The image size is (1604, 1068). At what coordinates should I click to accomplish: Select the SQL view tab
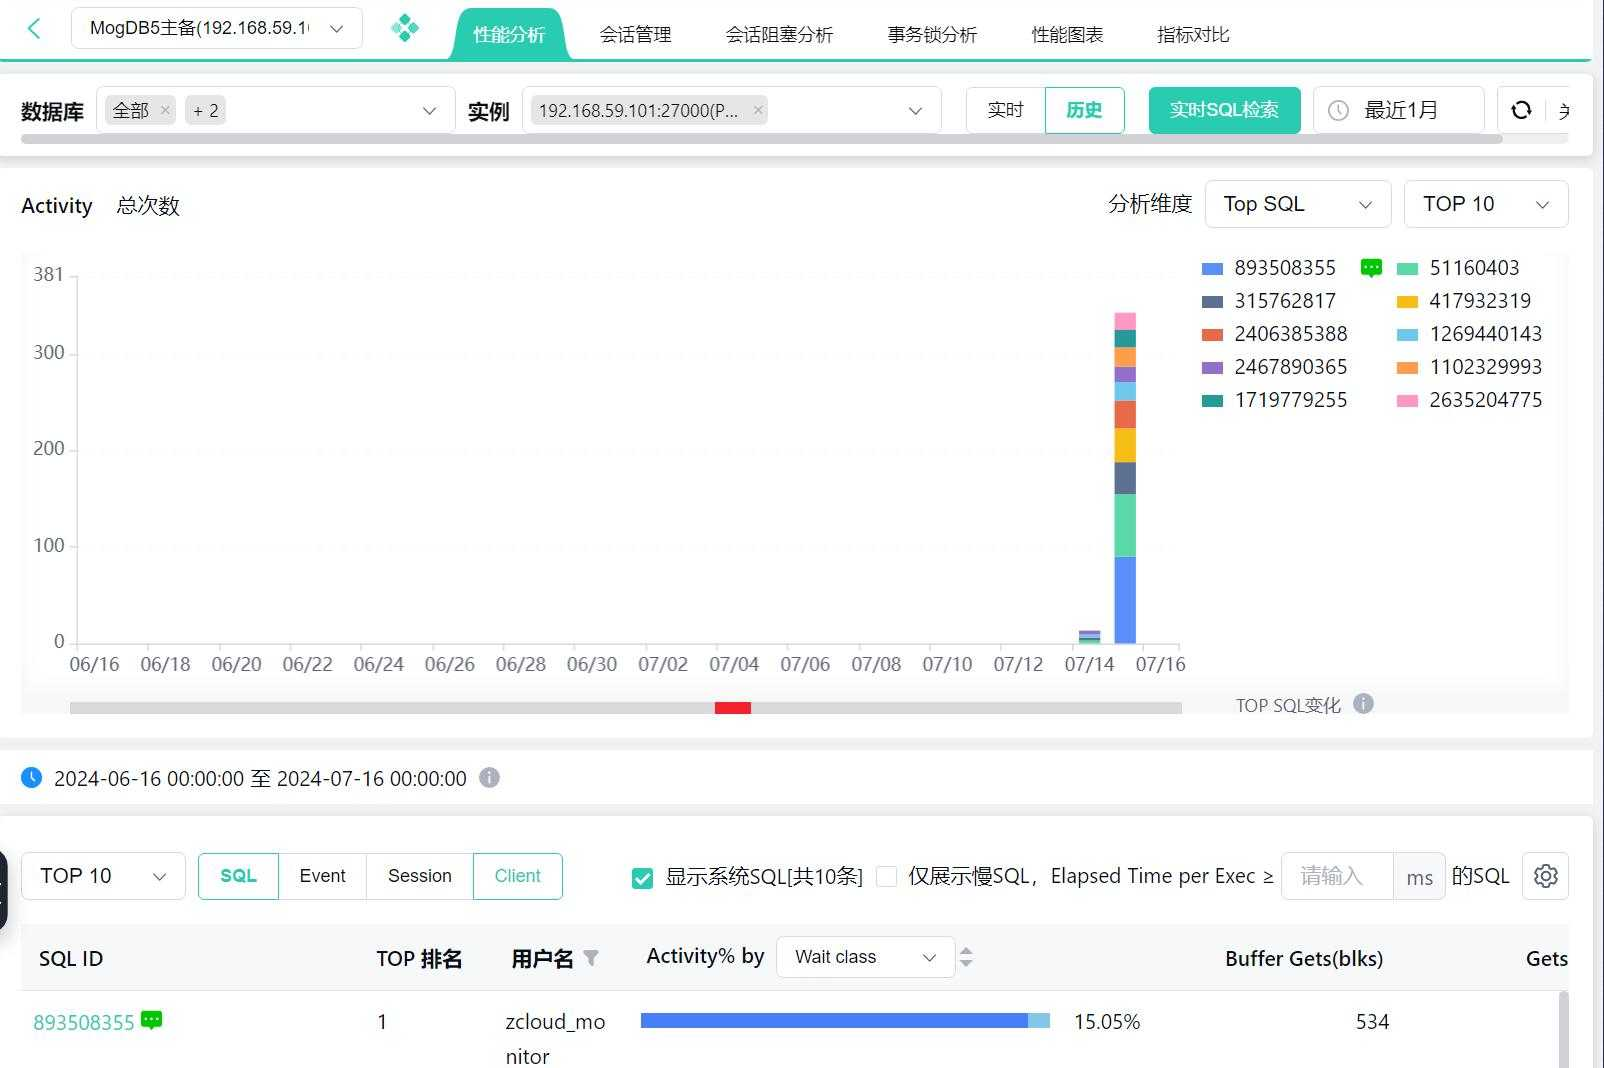pos(238,876)
